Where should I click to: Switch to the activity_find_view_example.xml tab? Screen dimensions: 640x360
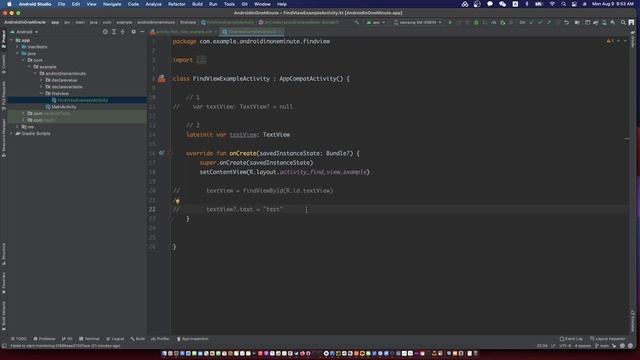click(x=183, y=32)
